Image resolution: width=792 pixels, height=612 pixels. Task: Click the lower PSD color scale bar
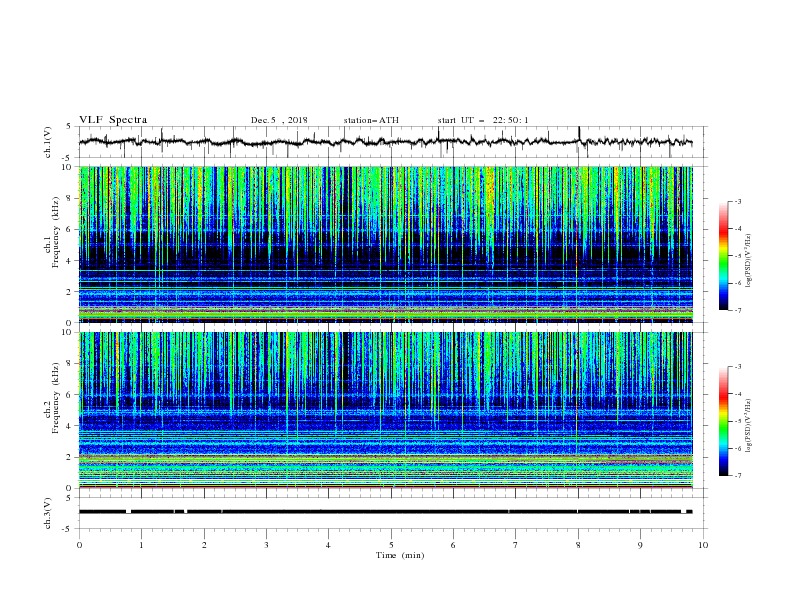click(x=723, y=421)
